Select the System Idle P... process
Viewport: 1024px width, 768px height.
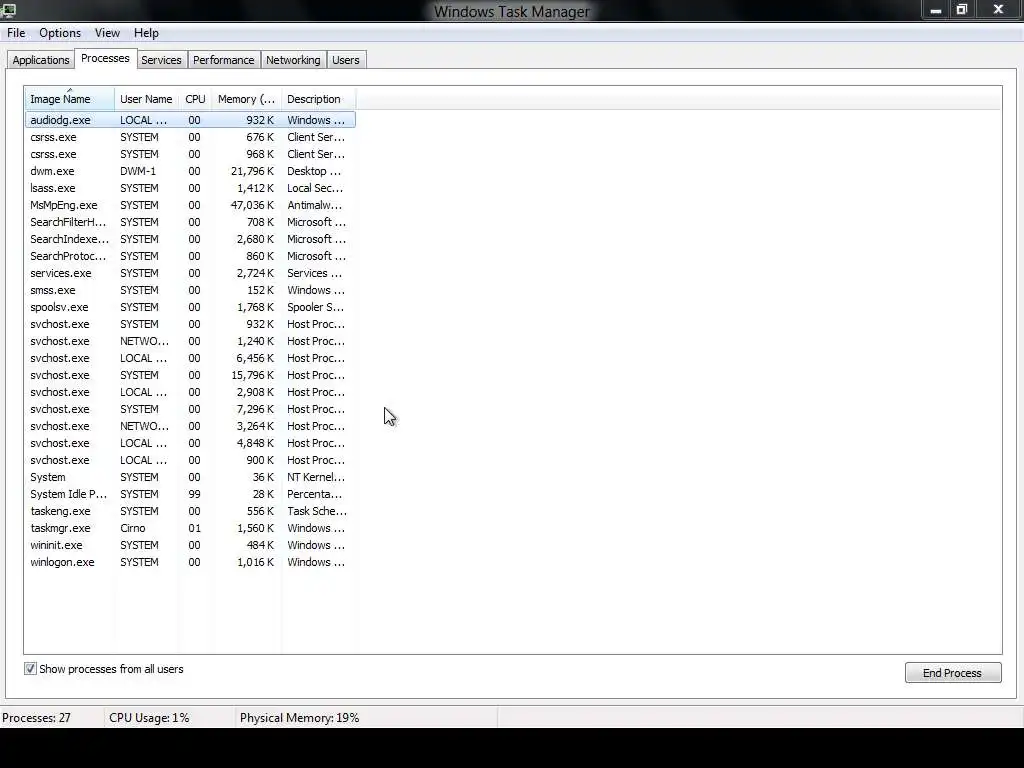pos(190,494)
